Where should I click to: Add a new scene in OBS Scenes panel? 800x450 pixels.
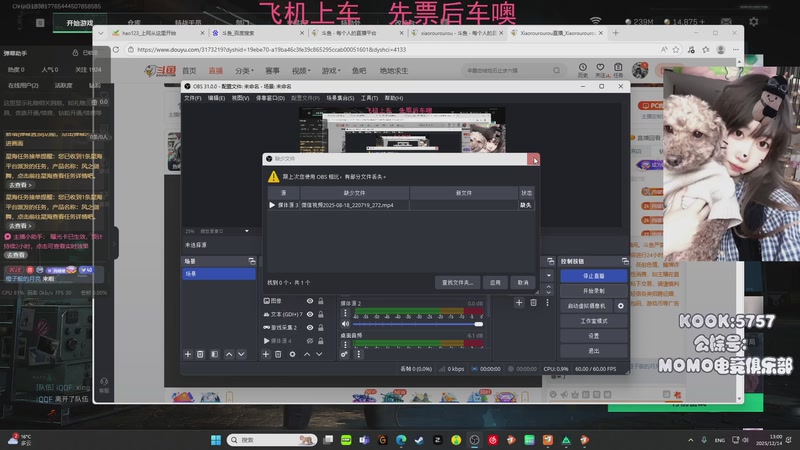point(188,354)
